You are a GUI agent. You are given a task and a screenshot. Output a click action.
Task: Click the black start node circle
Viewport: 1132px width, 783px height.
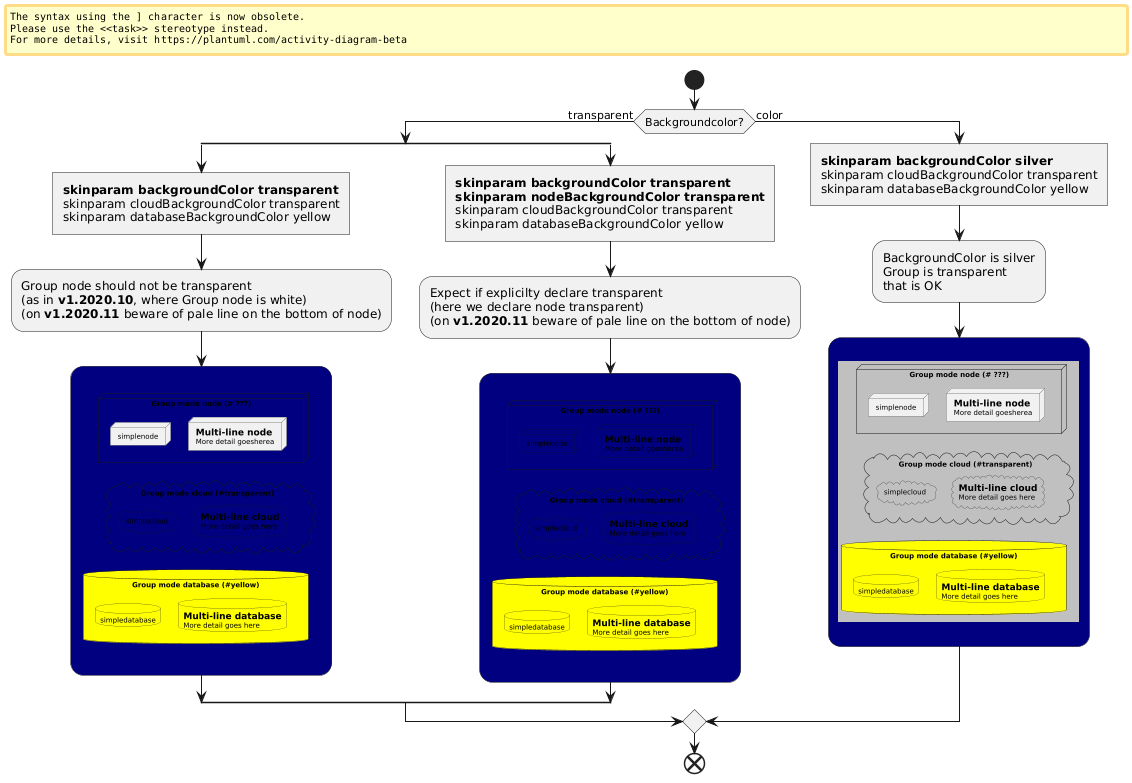pos(693,79)
